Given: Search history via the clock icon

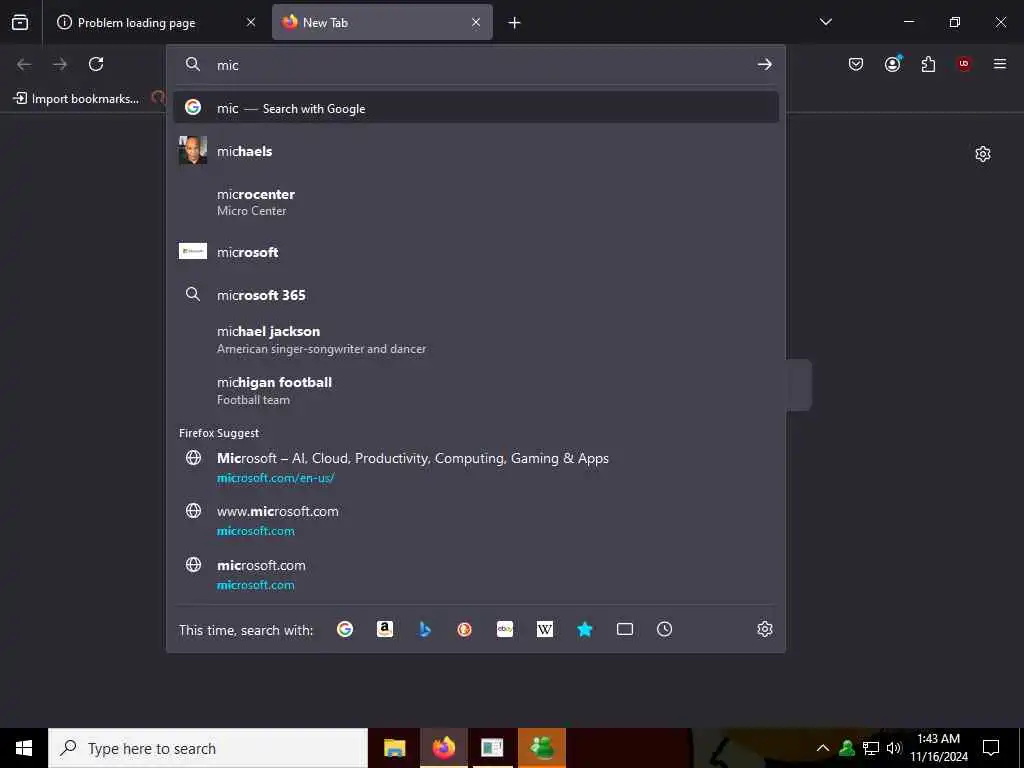Looking at the screenshot, I should coord(664,629).
